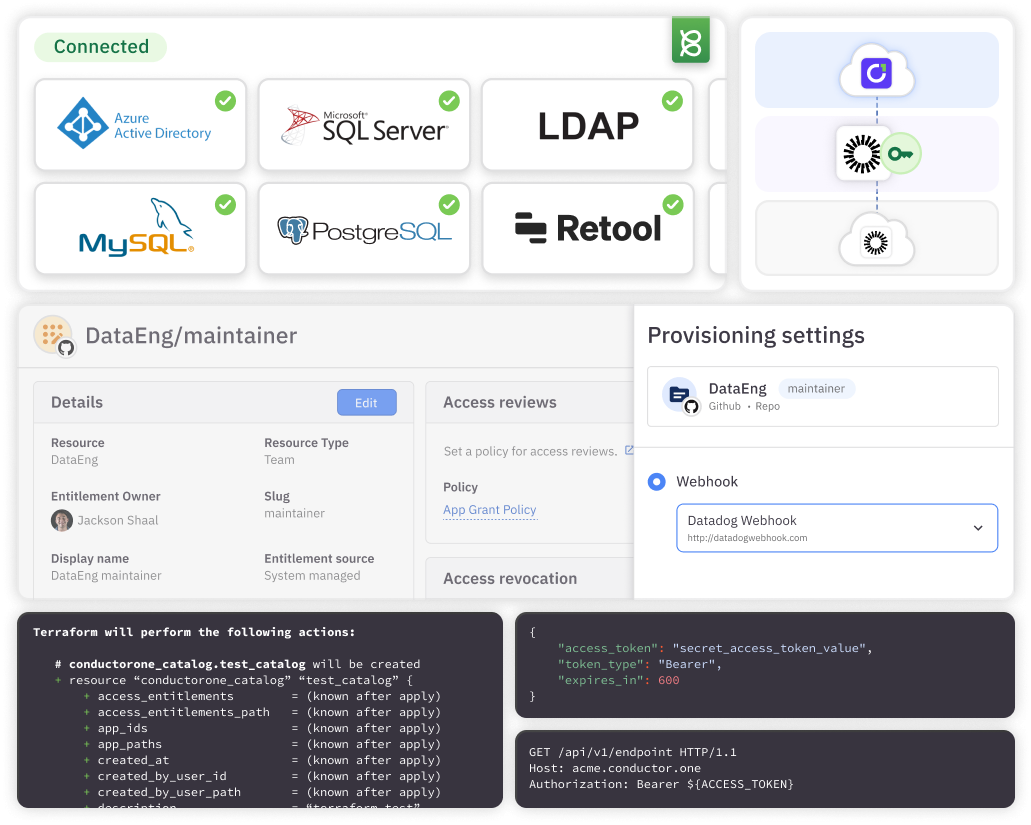Click the DataEng GitHub repo icon
This screenshot has height=825, width=1031.
pos(681,396)
